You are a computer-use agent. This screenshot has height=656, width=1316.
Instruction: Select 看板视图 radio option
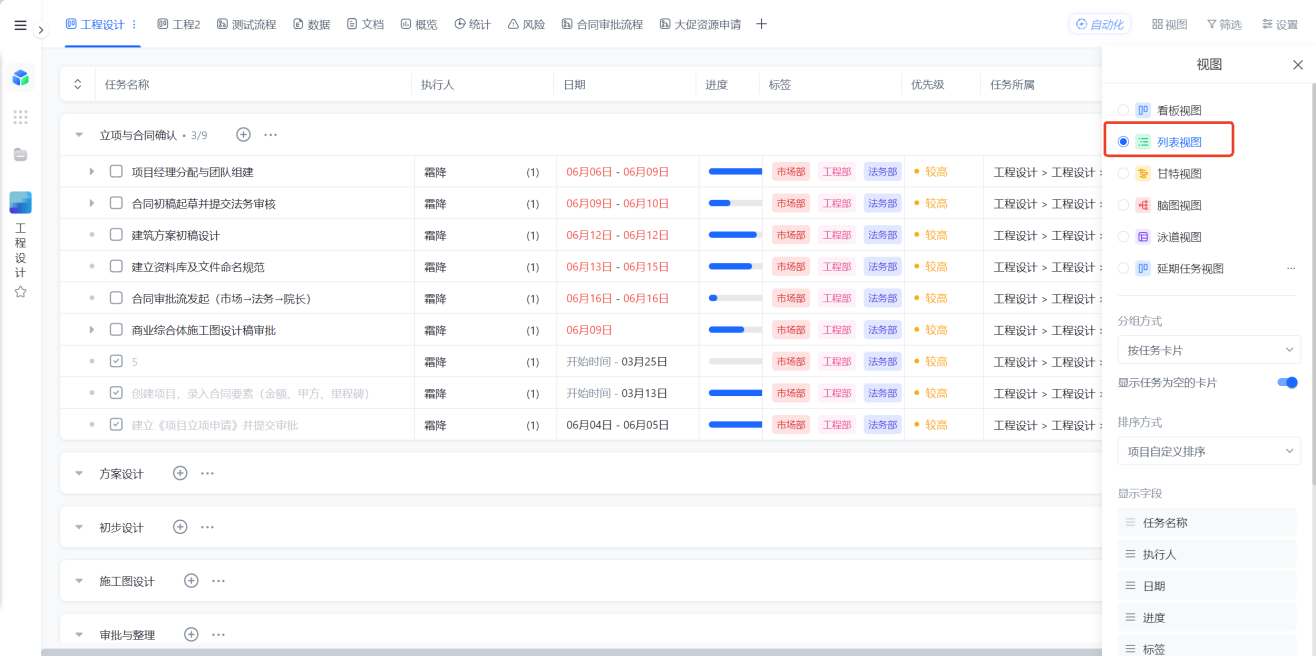1124,110
